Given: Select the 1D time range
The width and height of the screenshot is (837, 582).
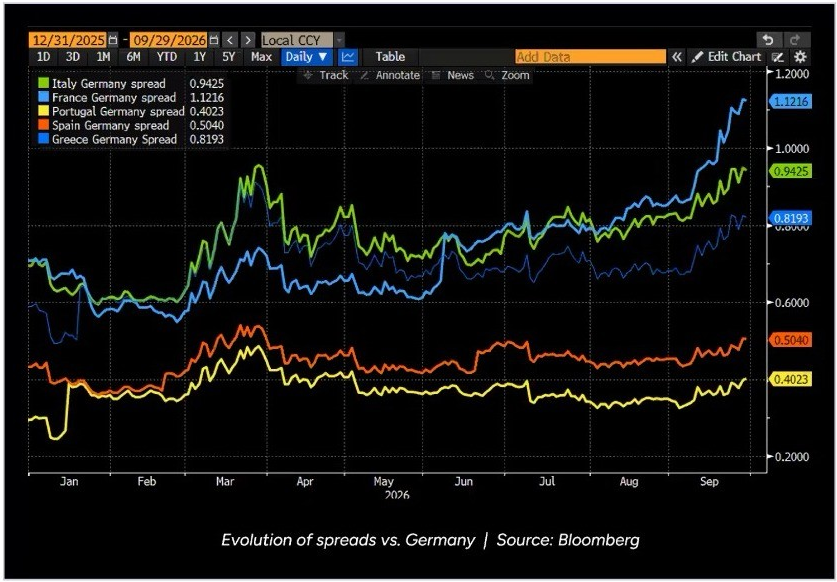Looking at the screenshot, I should (x=43, y=57).
